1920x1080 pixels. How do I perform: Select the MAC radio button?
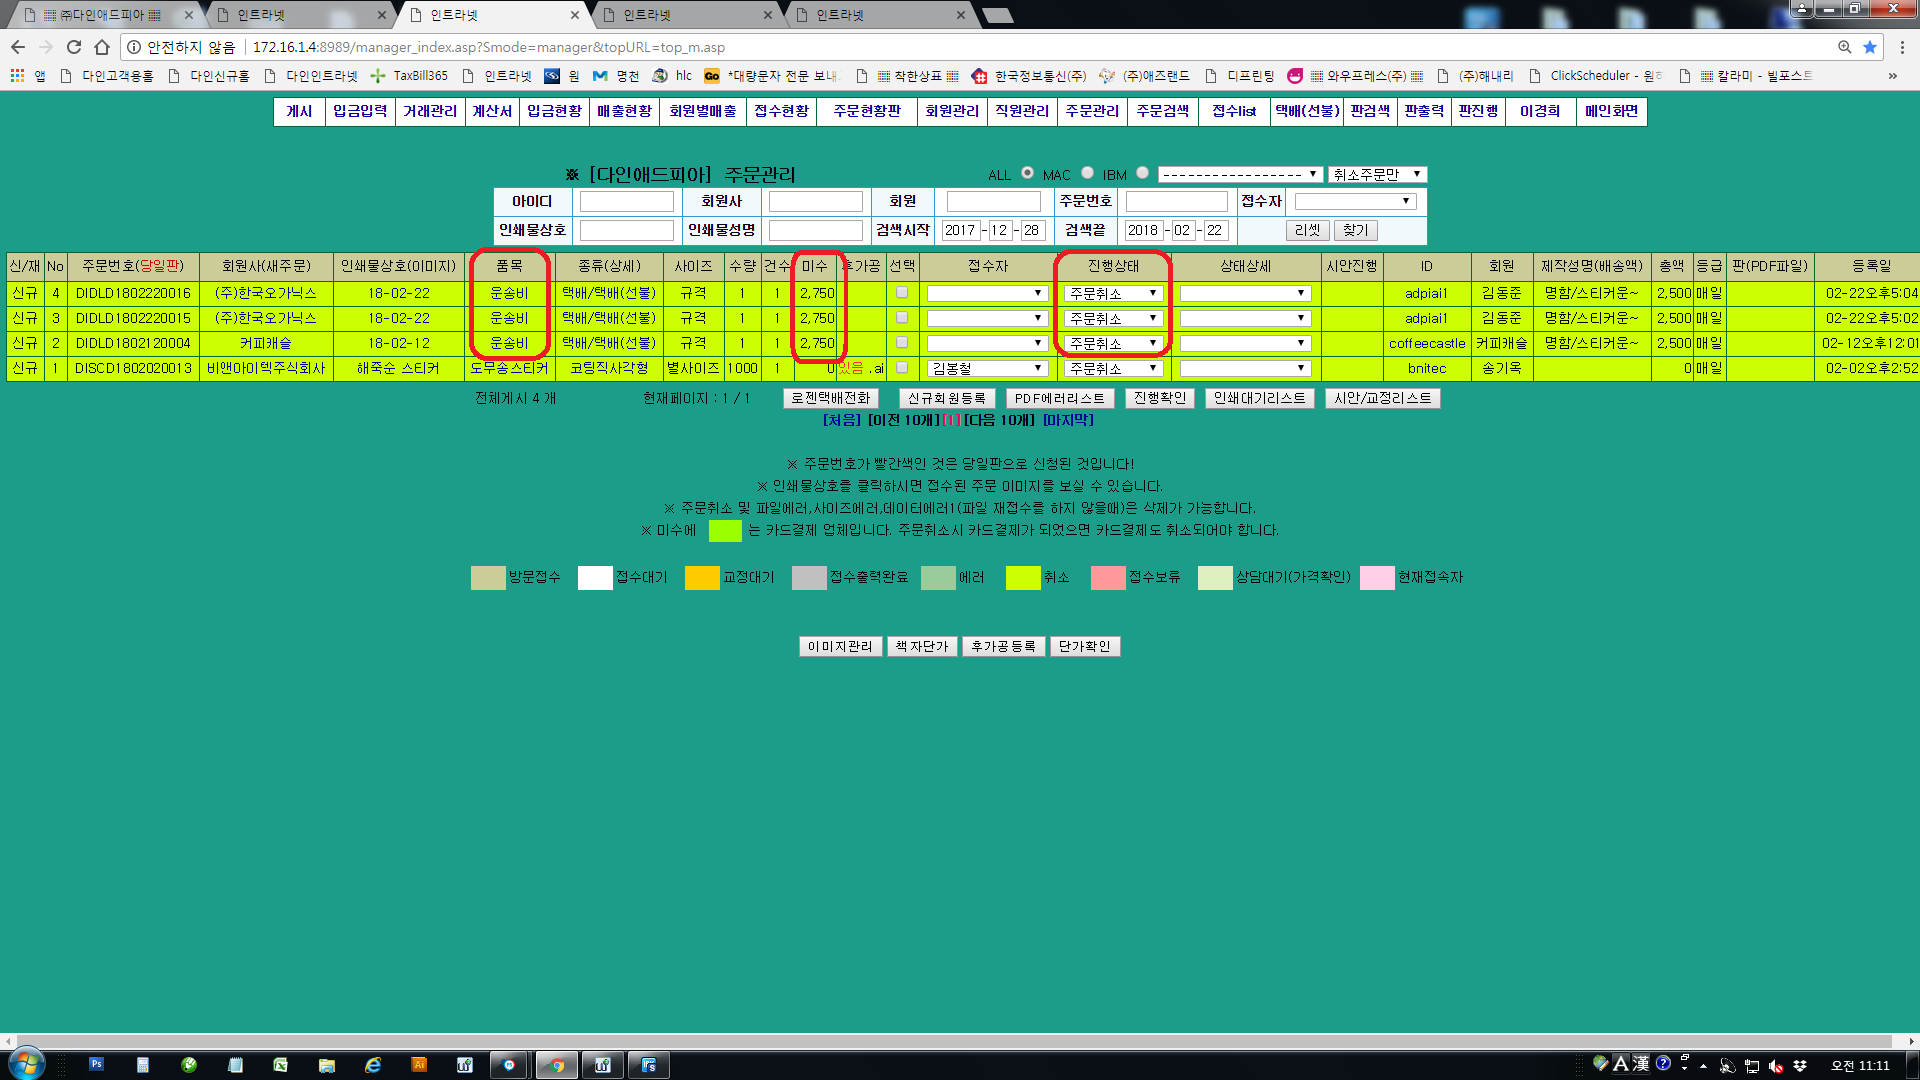[x=1087, y=173]
